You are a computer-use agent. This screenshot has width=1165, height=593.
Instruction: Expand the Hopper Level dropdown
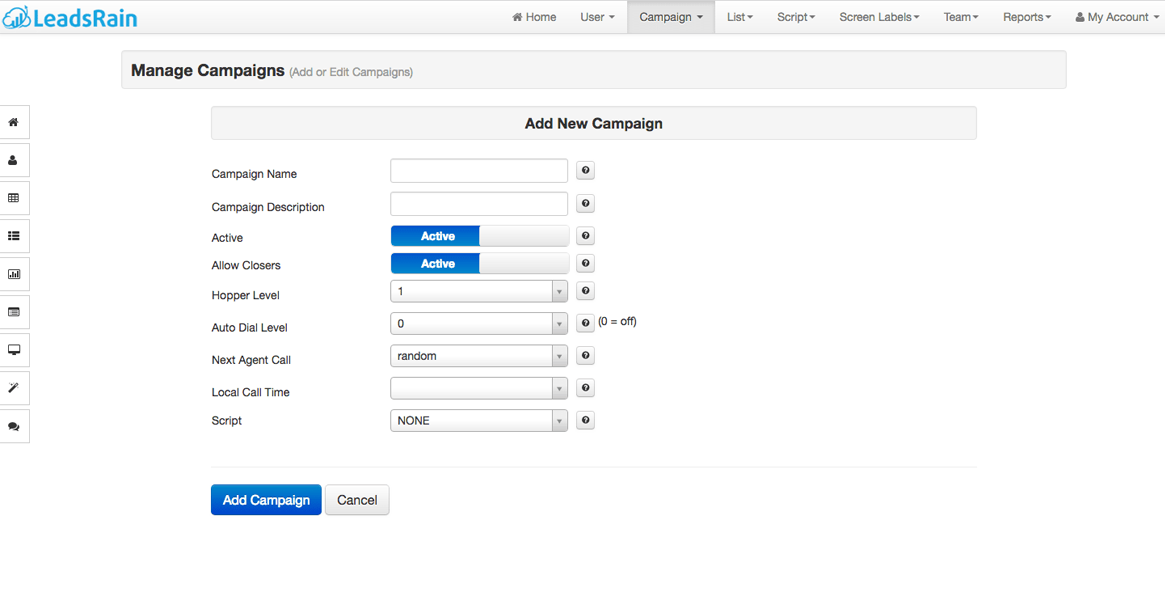tap(479, 292)
